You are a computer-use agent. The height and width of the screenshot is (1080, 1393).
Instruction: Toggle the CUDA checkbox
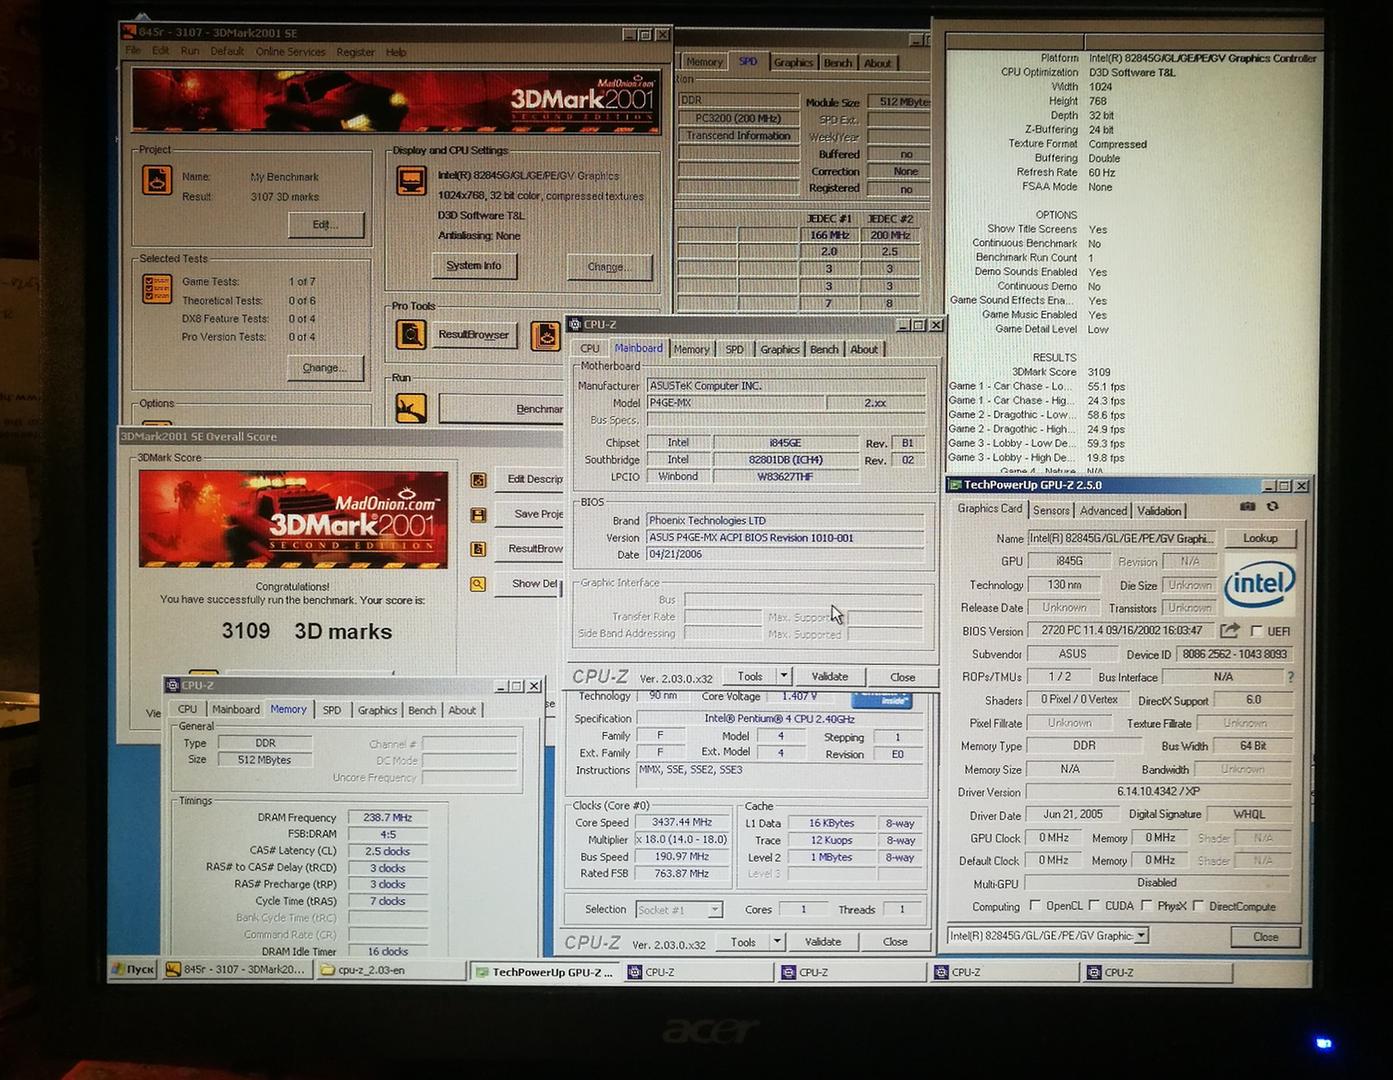pos(1094,906)
